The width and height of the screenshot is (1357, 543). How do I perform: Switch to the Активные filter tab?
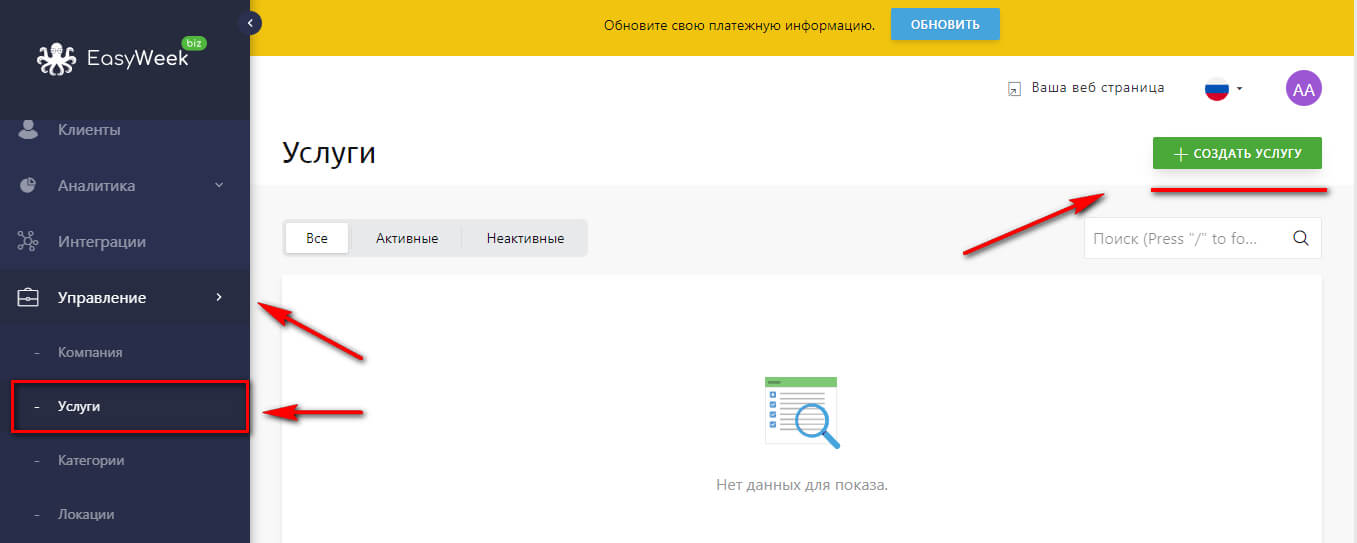pos(406,238)
